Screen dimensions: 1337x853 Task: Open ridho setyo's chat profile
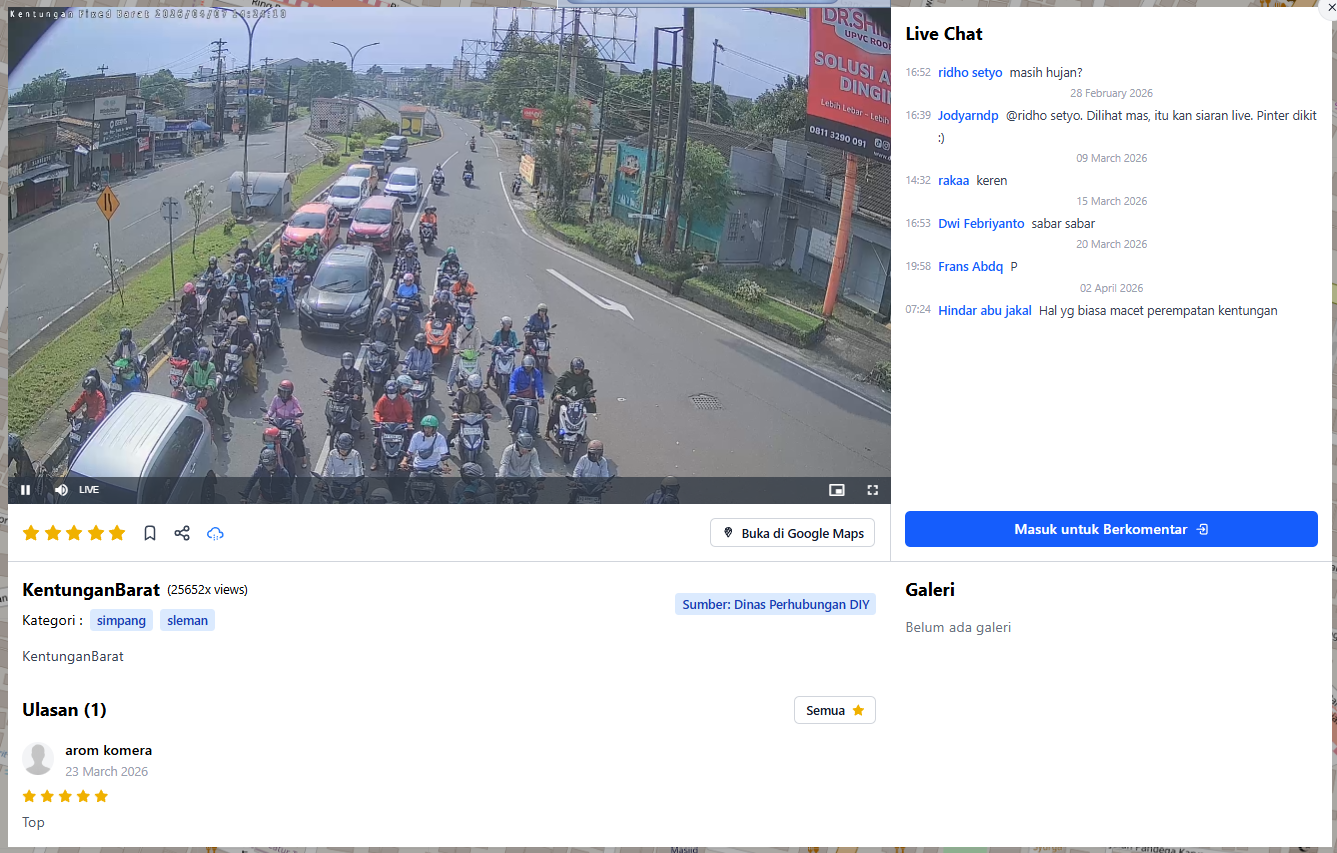point(969,72)
